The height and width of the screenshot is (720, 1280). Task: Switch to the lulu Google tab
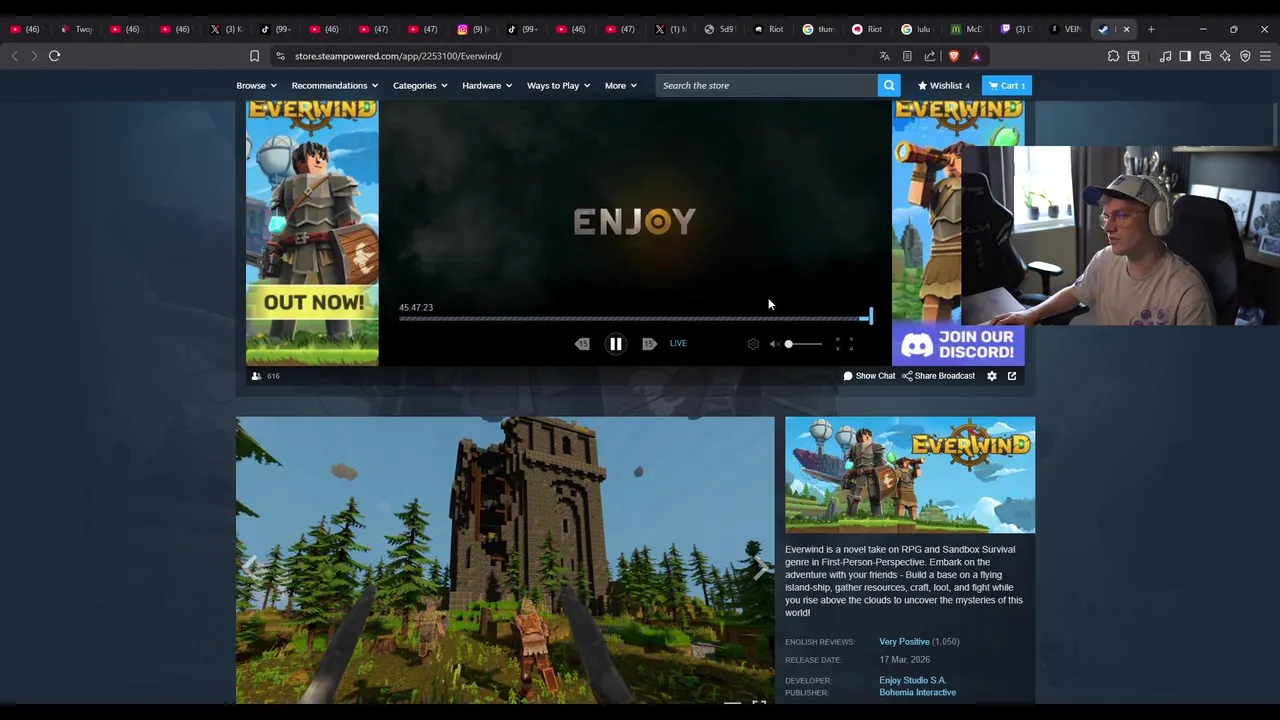click(916, 29)
